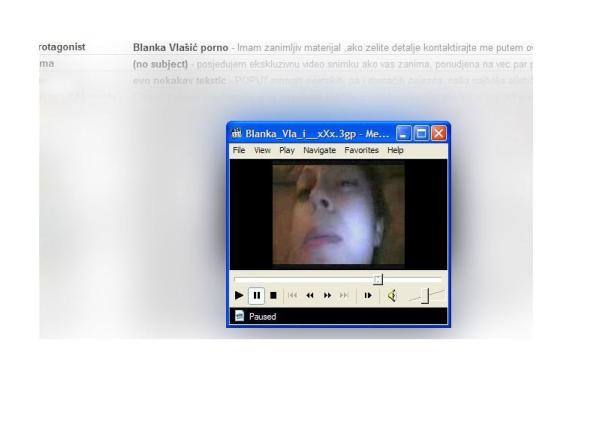Click the sender name ending in 'rotagonist'

tap(62, 47)
